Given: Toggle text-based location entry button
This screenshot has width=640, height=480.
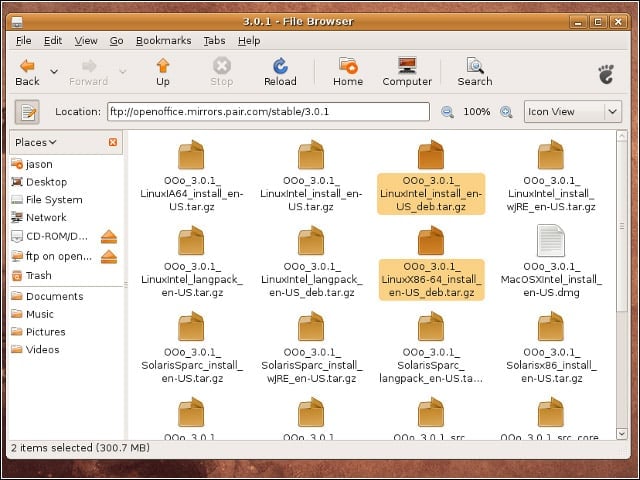Looking at the screenshot, I should (x=27, y=112).
